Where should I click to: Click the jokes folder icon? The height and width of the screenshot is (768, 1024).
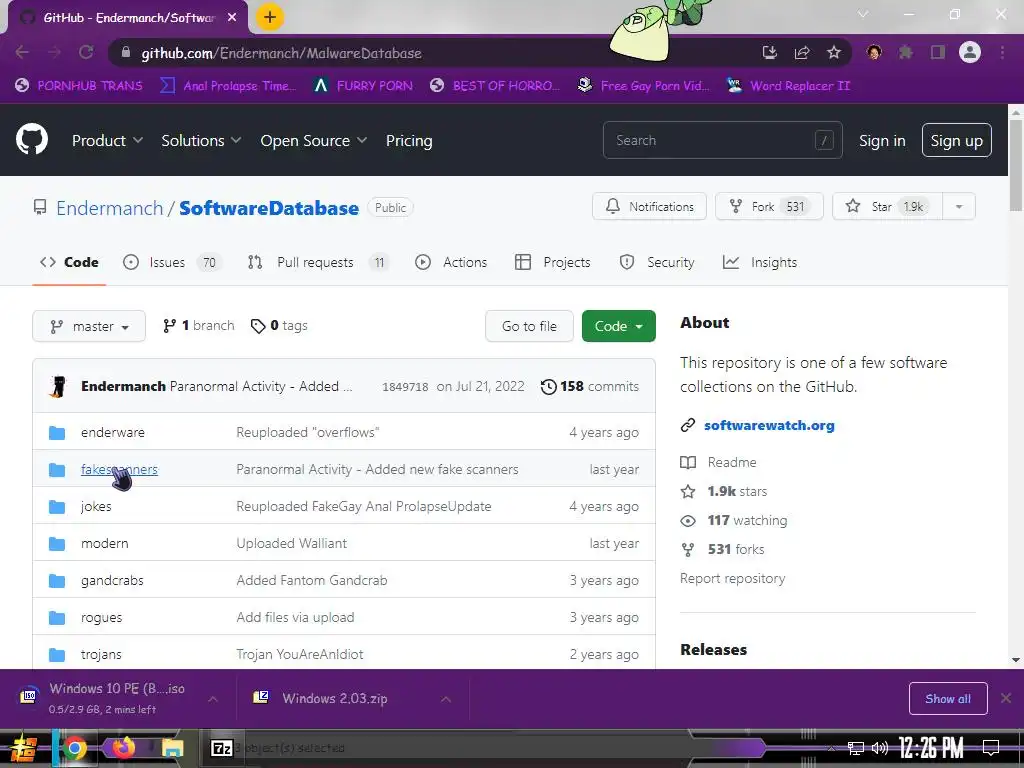[57, 507]
